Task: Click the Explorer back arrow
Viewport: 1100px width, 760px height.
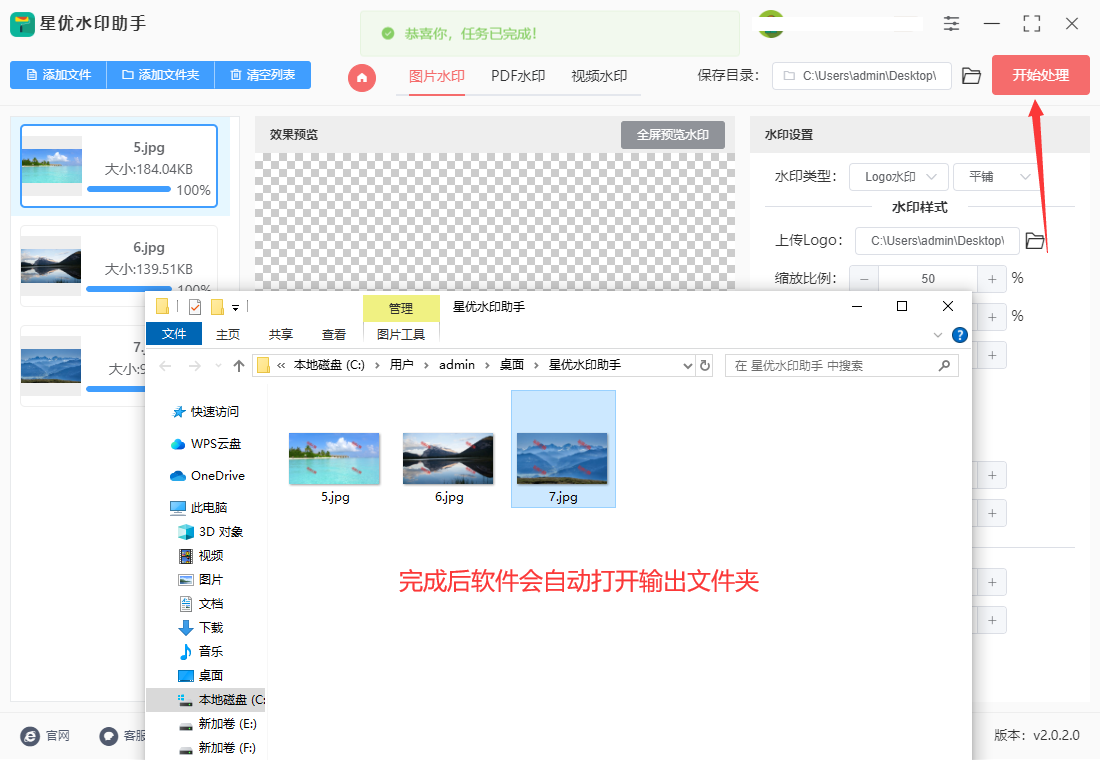Action: (x=166, y=366)
